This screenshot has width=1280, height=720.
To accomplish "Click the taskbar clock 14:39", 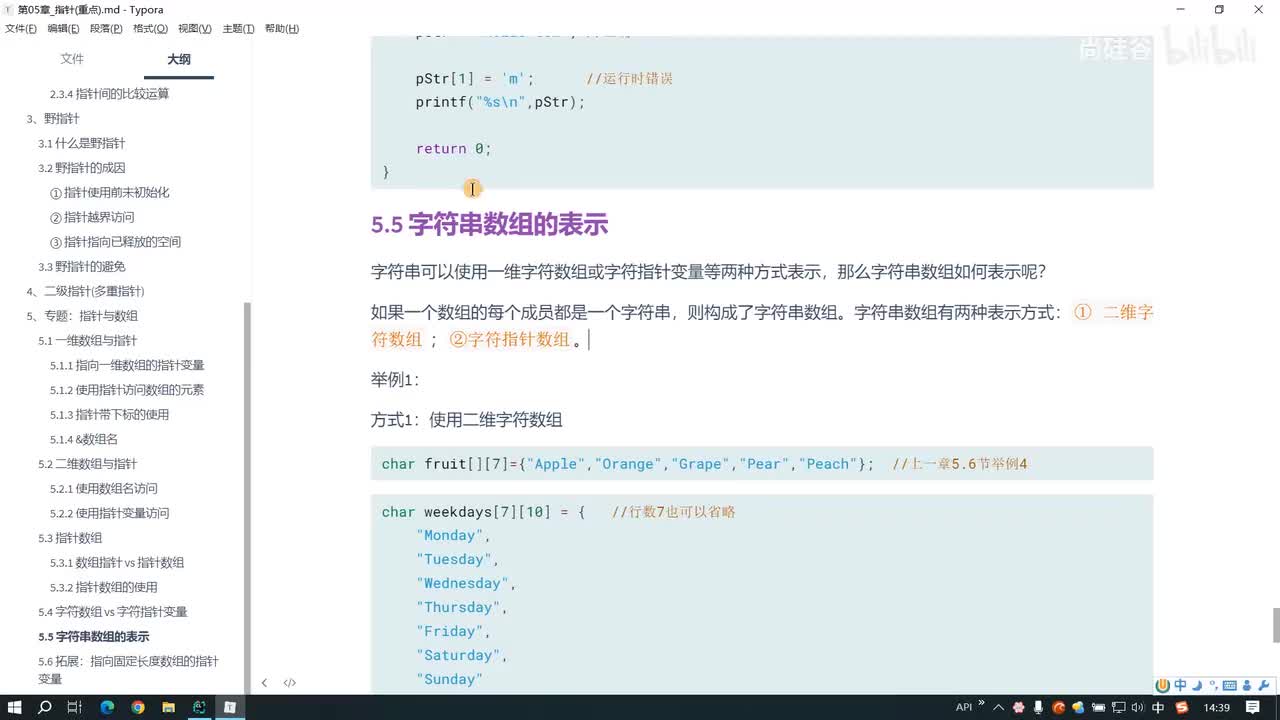I will 1217,707.
